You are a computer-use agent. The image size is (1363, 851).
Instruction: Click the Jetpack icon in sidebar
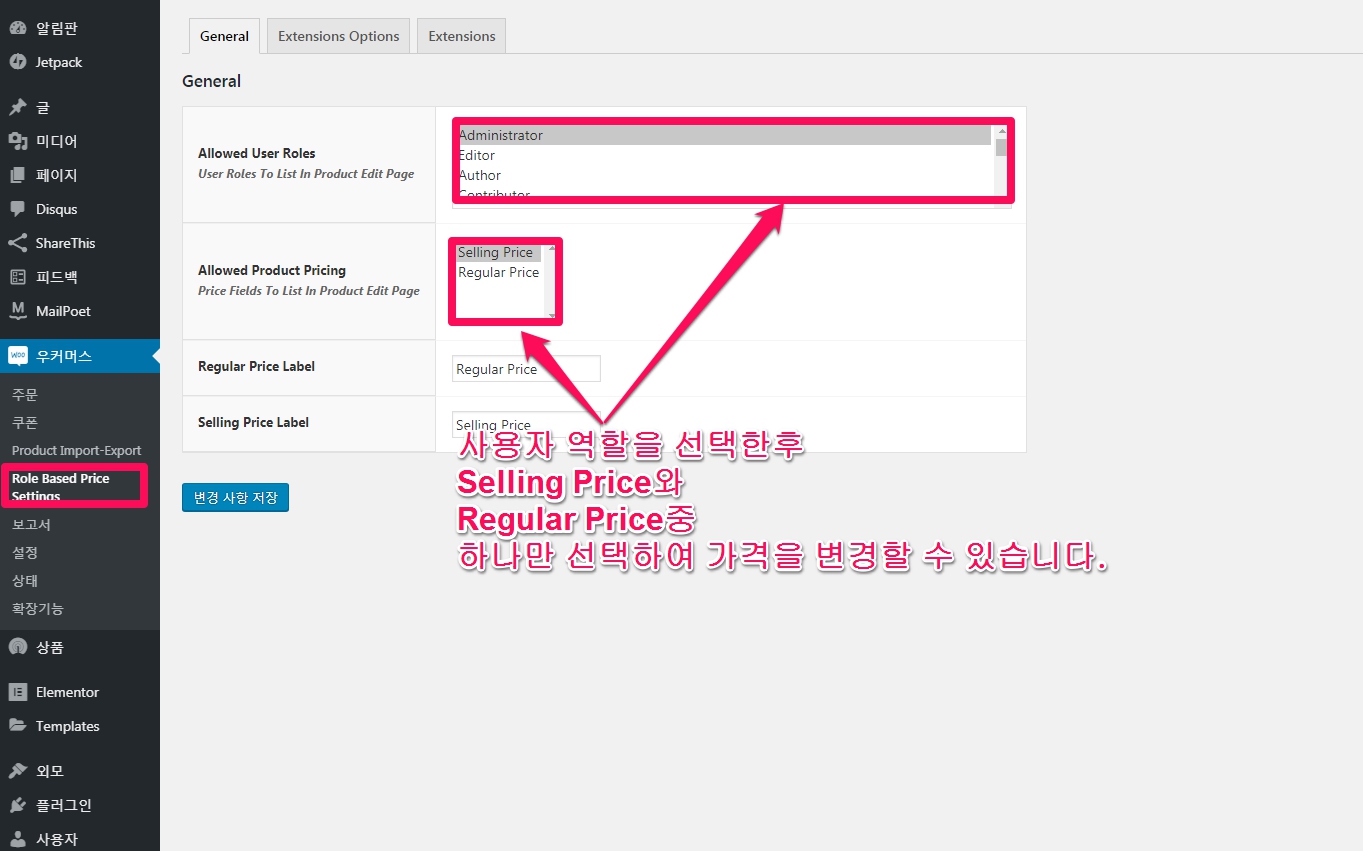(x=17, y=62)
